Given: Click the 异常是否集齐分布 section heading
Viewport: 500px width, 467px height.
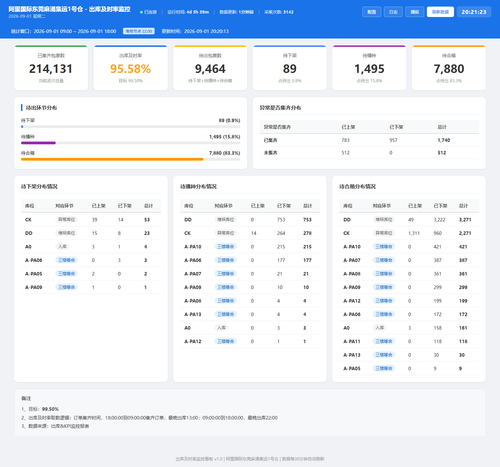Looking at the screenshot, I should point(280,108).
